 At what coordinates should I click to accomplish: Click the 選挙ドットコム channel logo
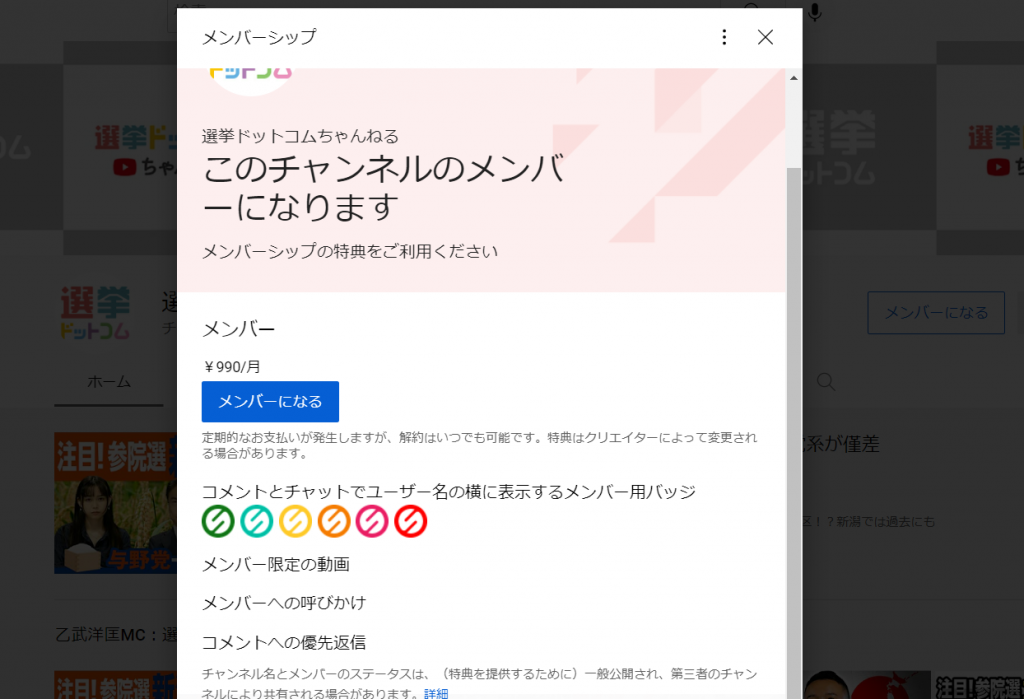[x=95, y=313]
